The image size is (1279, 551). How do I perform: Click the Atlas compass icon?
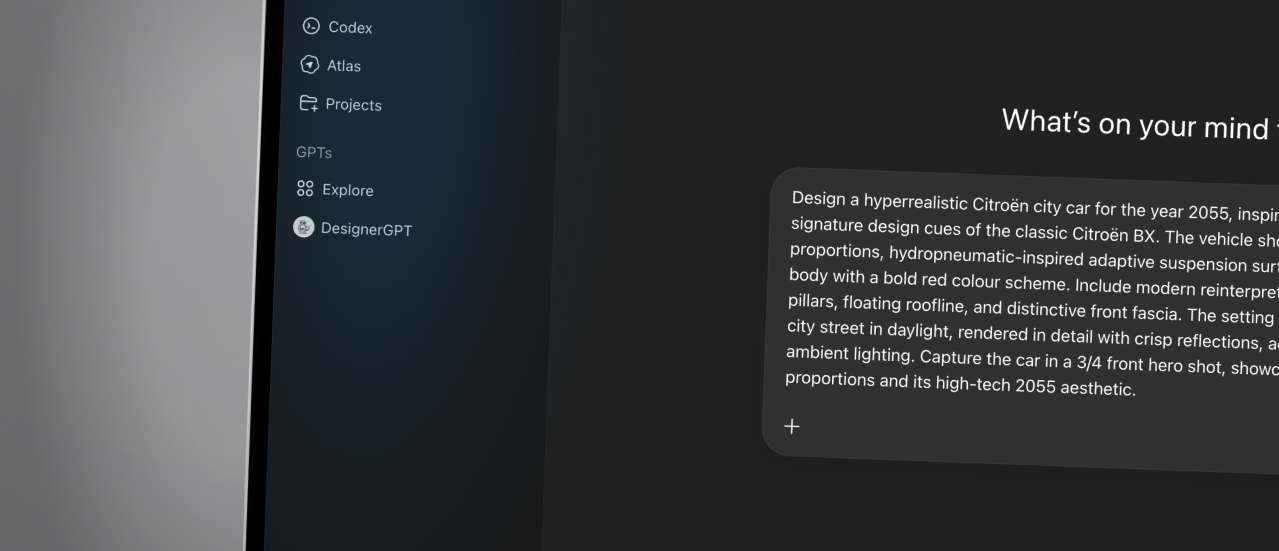point(310,65)
